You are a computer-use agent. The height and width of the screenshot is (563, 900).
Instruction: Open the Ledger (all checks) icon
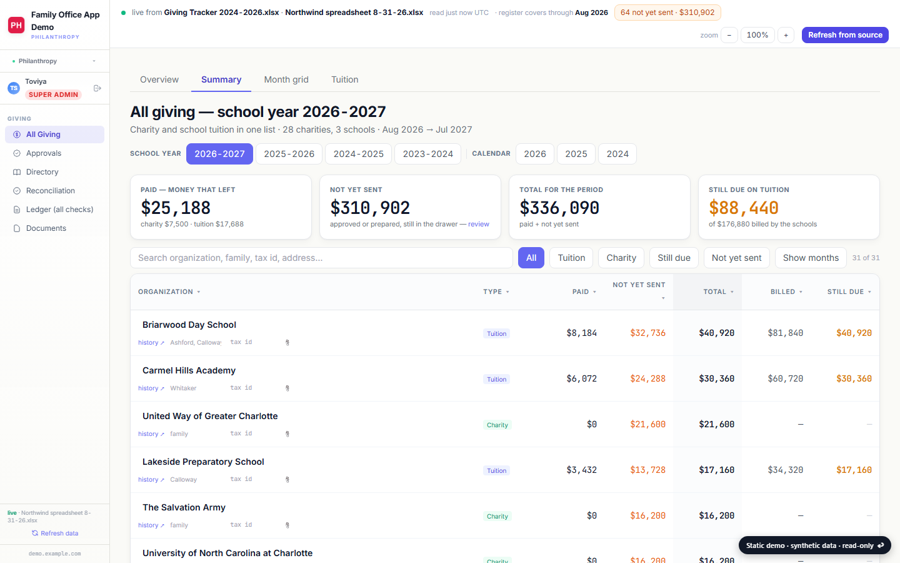(17, 209)
